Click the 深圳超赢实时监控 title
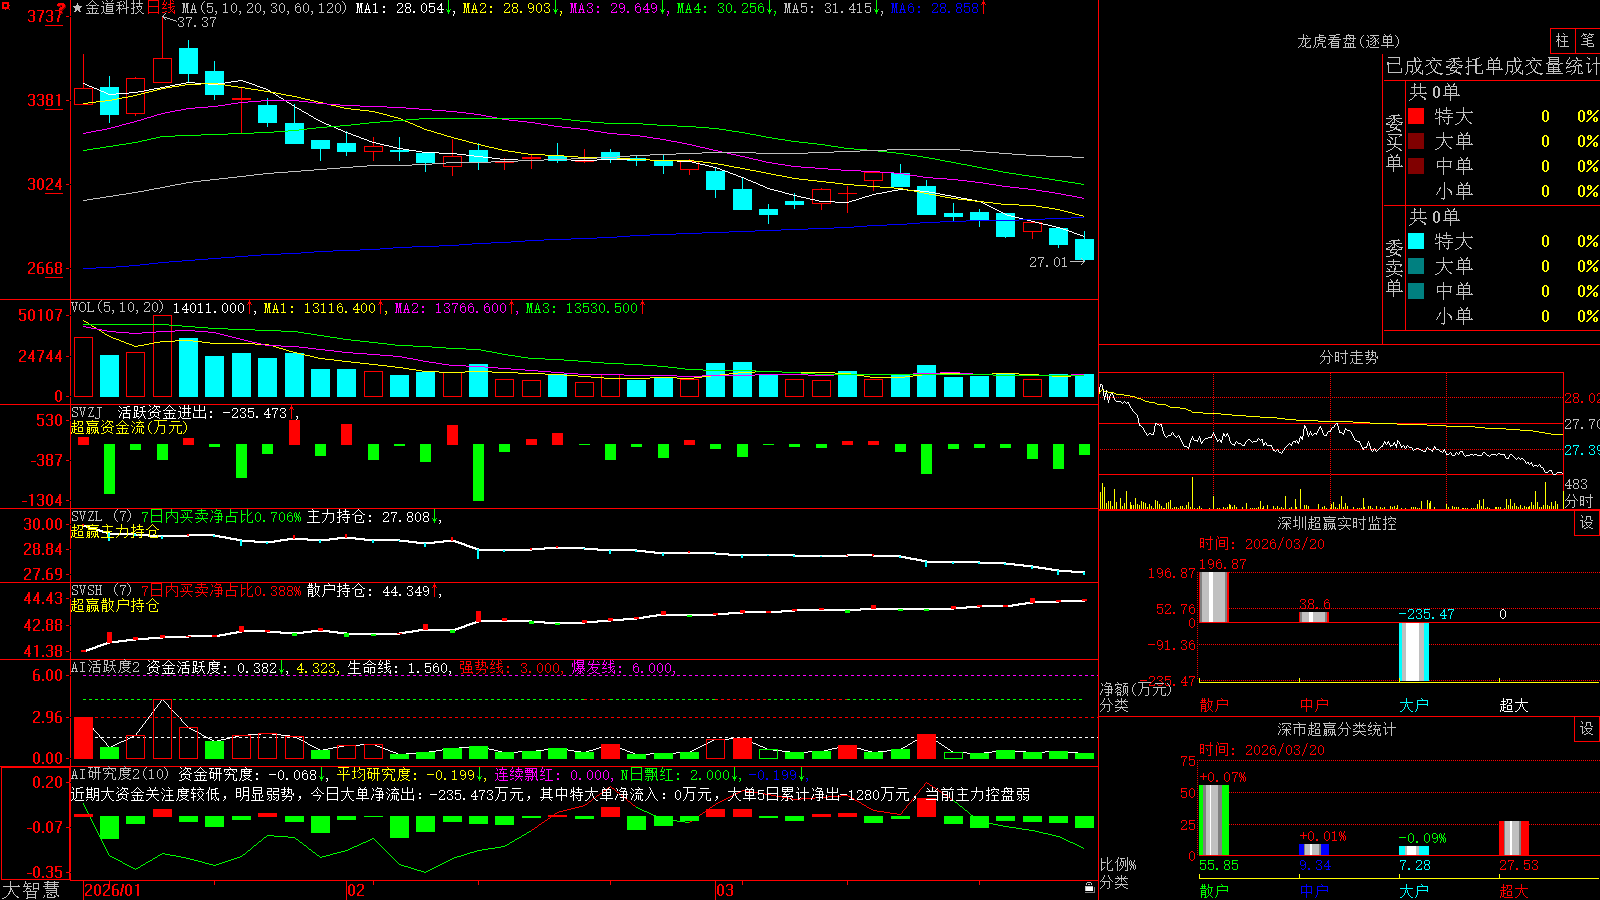Image resolution: width=1600 pixels, height=900 pixels. coord(1336,523)
